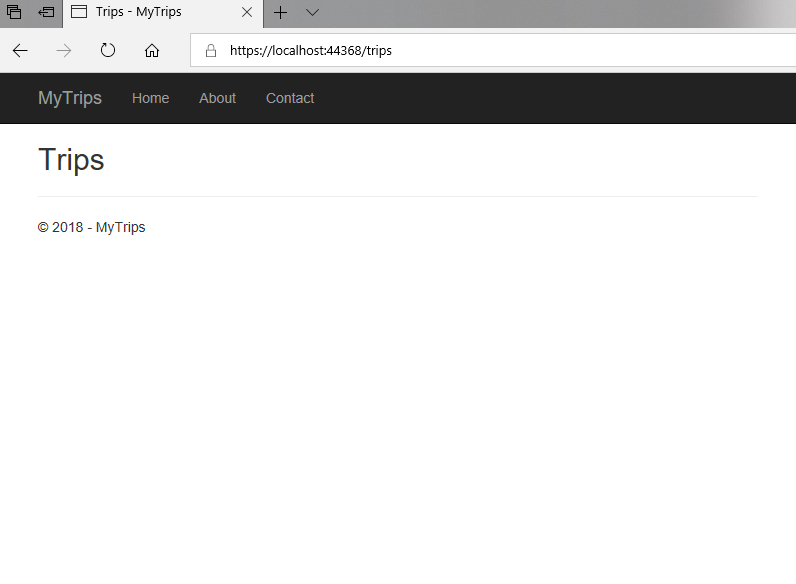Click the browser home icon
This screenshot has height=584, width=796.
152,51
